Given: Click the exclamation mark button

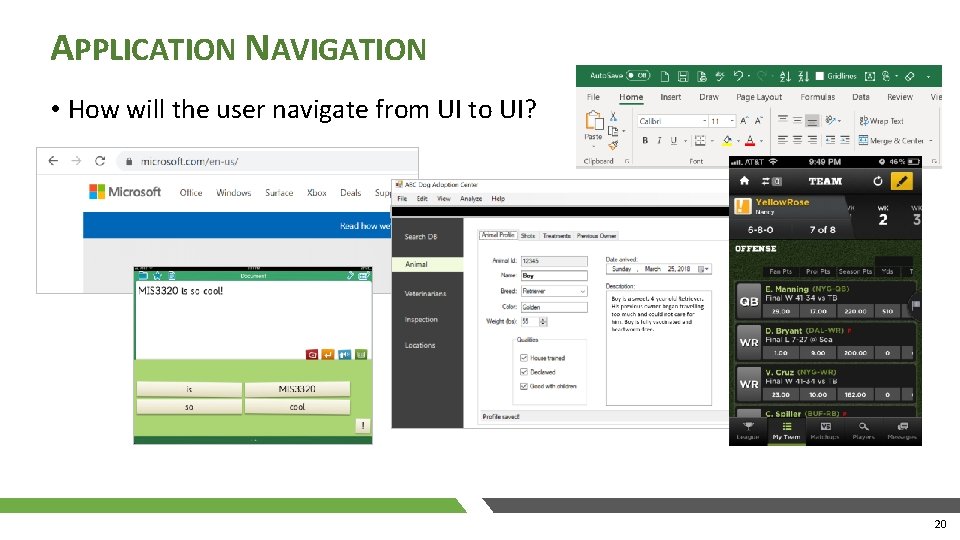Looking at the screenshot, I should (362, 426).
